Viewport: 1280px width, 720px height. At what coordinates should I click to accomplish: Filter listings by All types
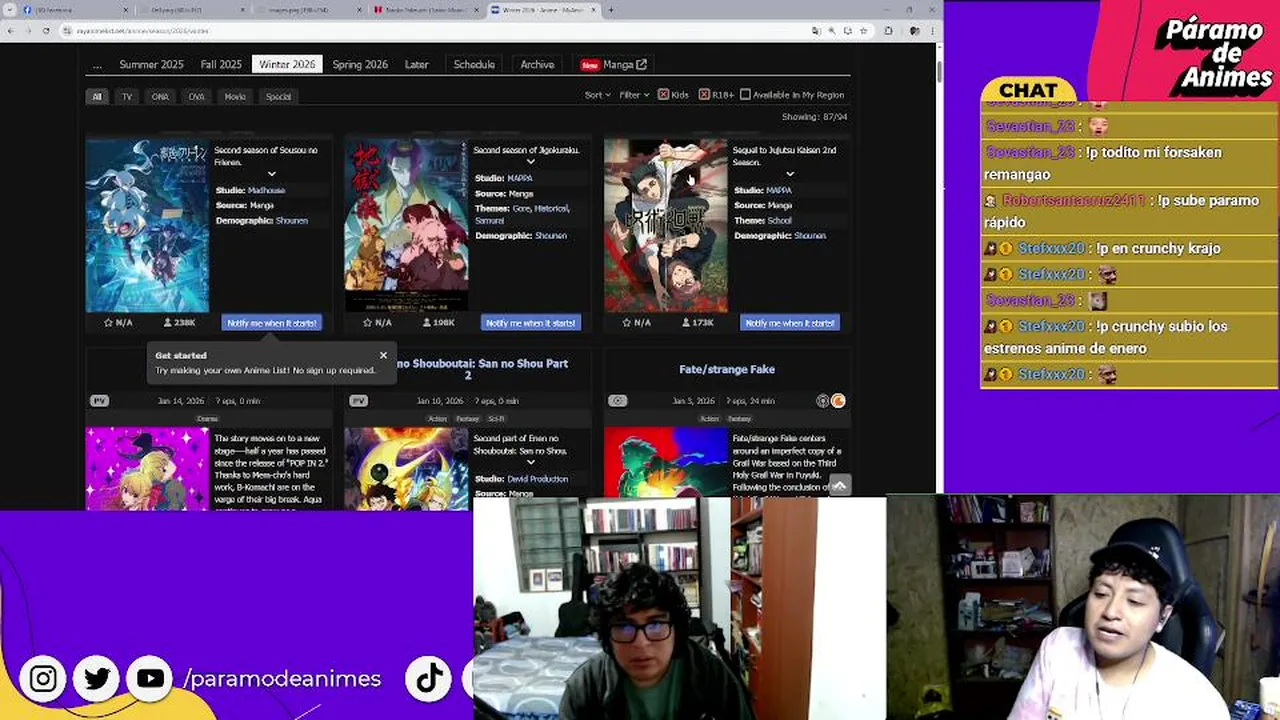97,97
